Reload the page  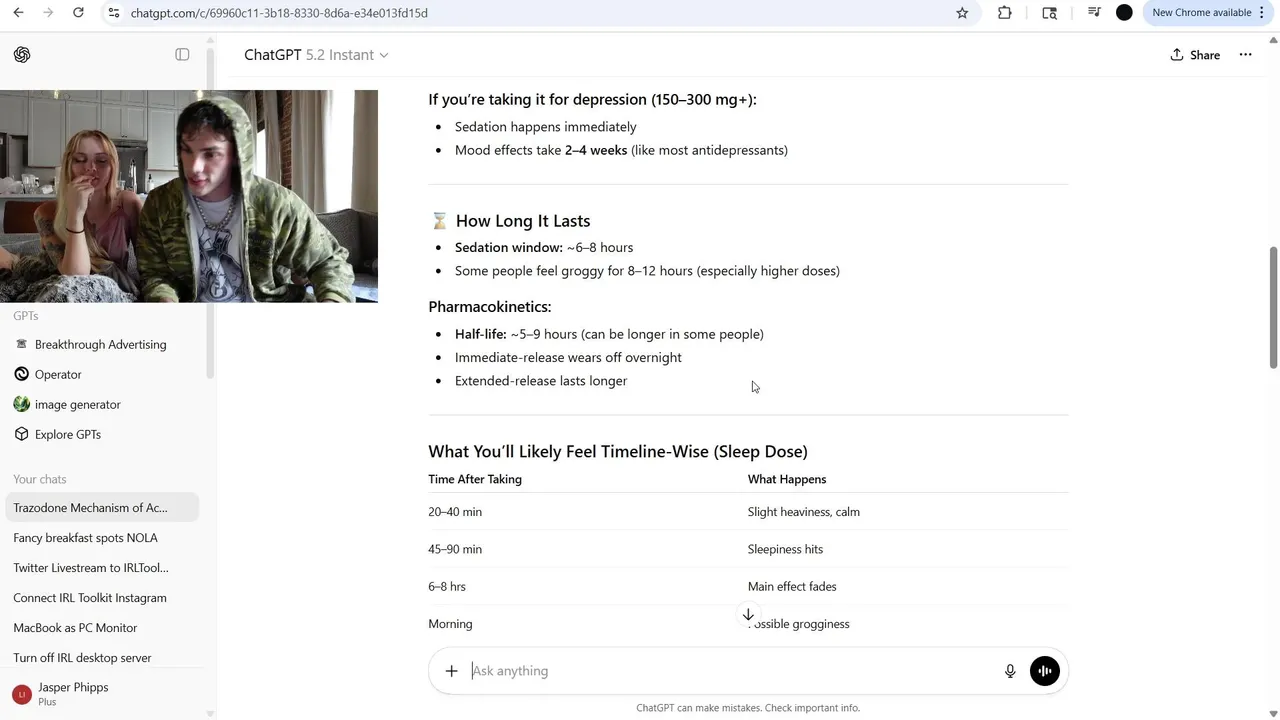pyautogui.click(x=78, y=13)
